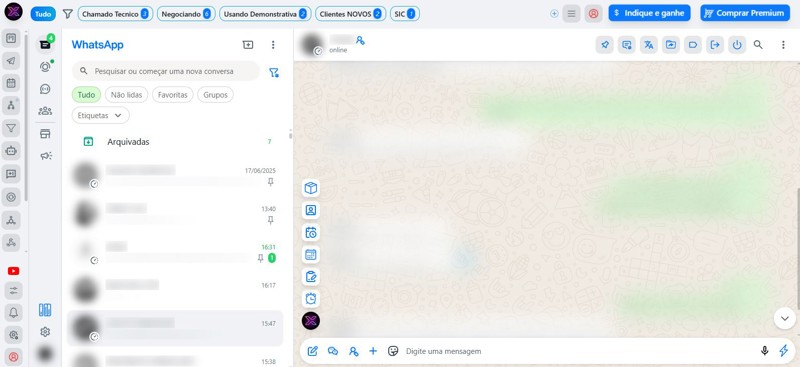
Task: Click the search or start new conversation field
Action: (166, 71)
